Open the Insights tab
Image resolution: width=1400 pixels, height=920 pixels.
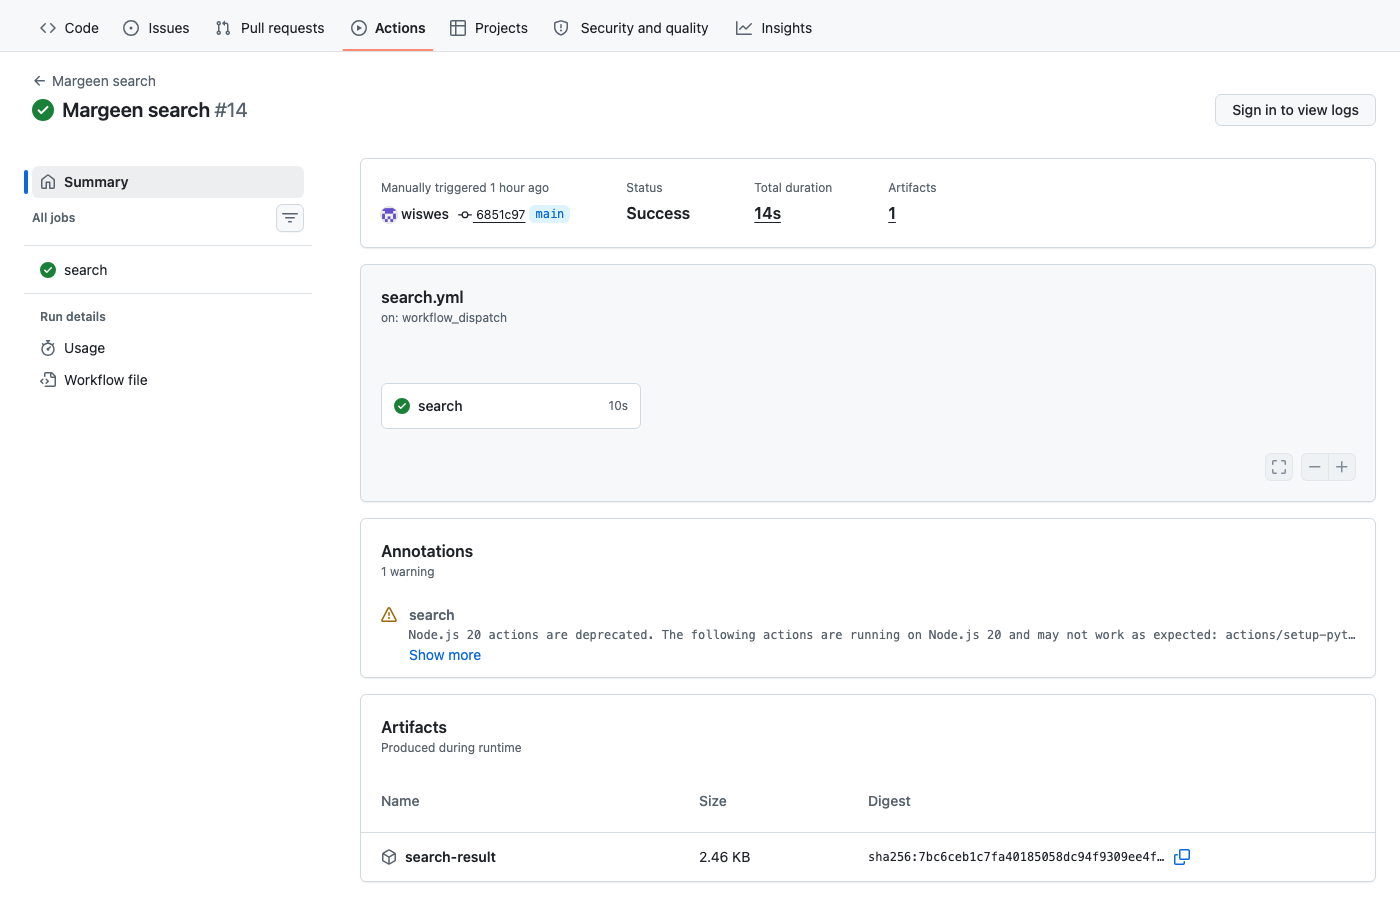774,28
